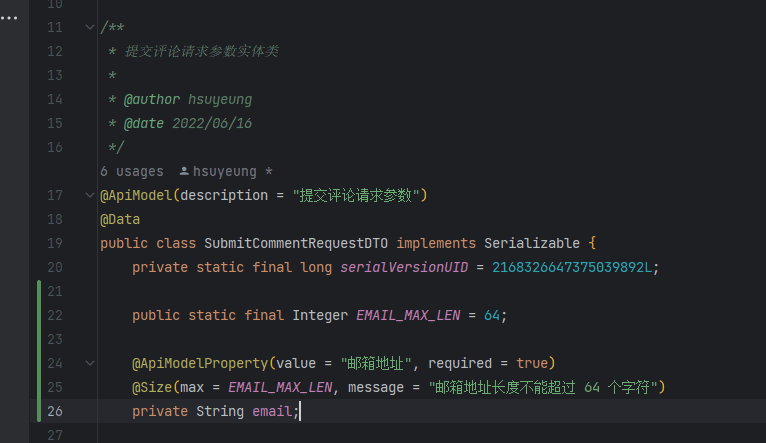Click the three-dots more options icon
Image resolution: width=766 pixels, height=443 pixels.
[8, 18]
